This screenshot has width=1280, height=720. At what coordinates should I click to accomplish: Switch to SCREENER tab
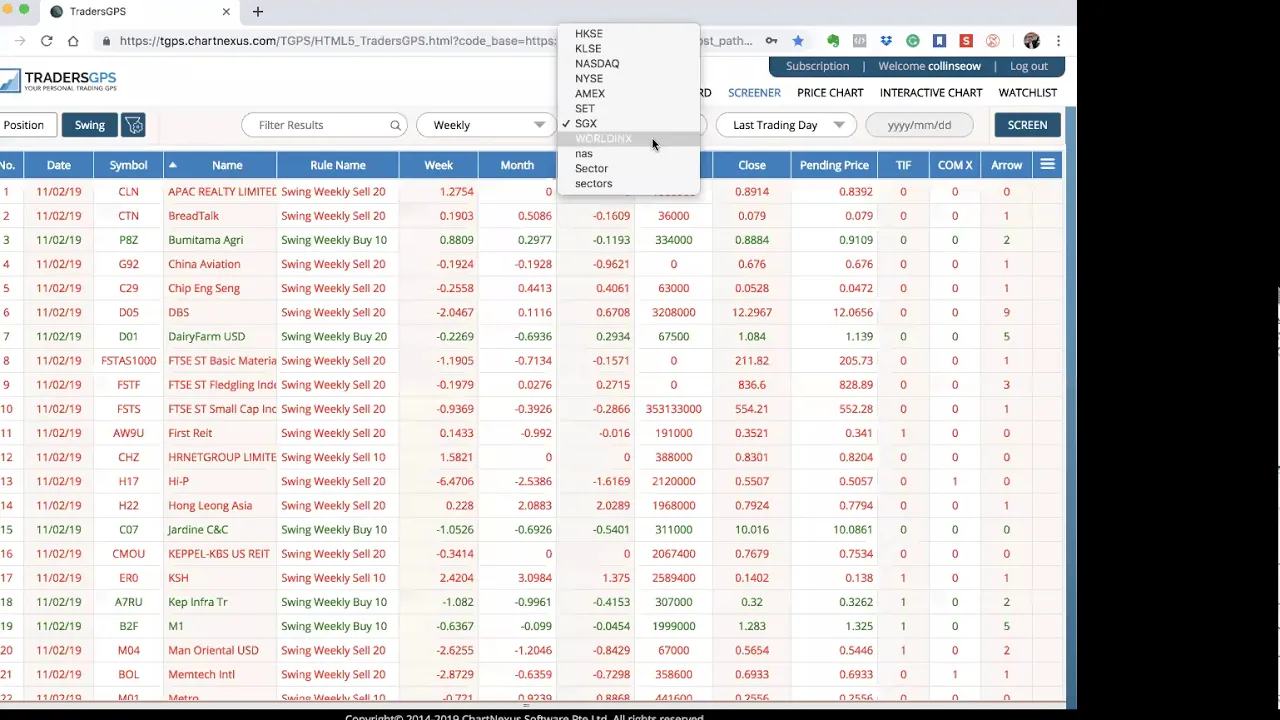(x=754, y=93)
